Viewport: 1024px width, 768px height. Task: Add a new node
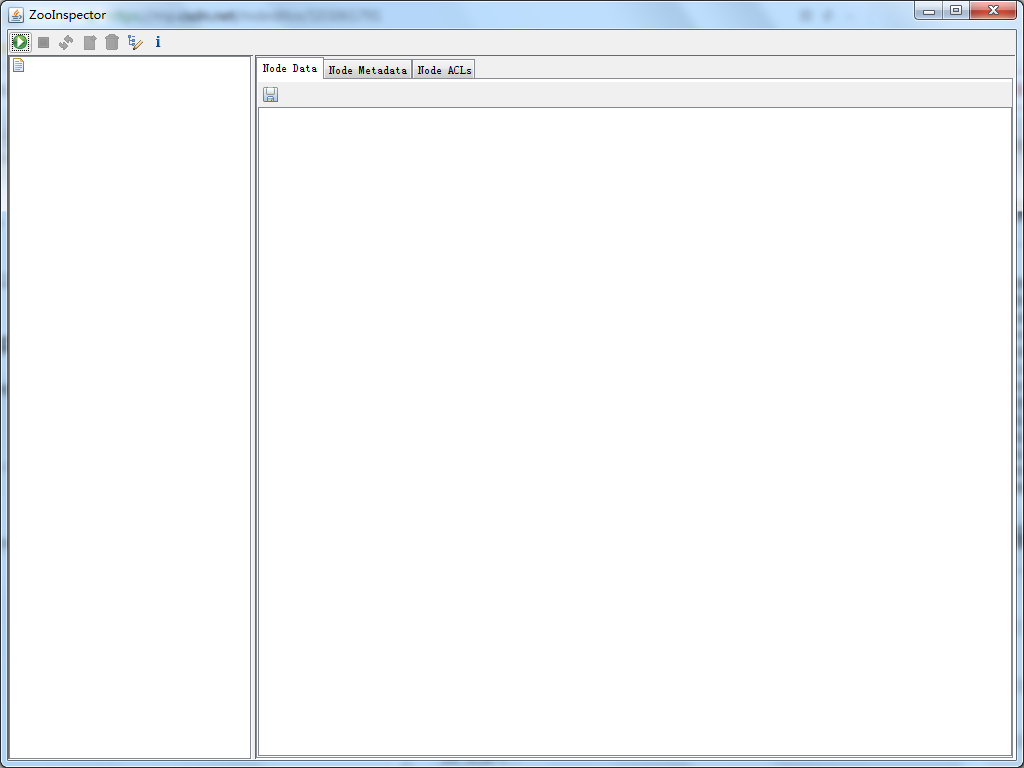(89, 42)
